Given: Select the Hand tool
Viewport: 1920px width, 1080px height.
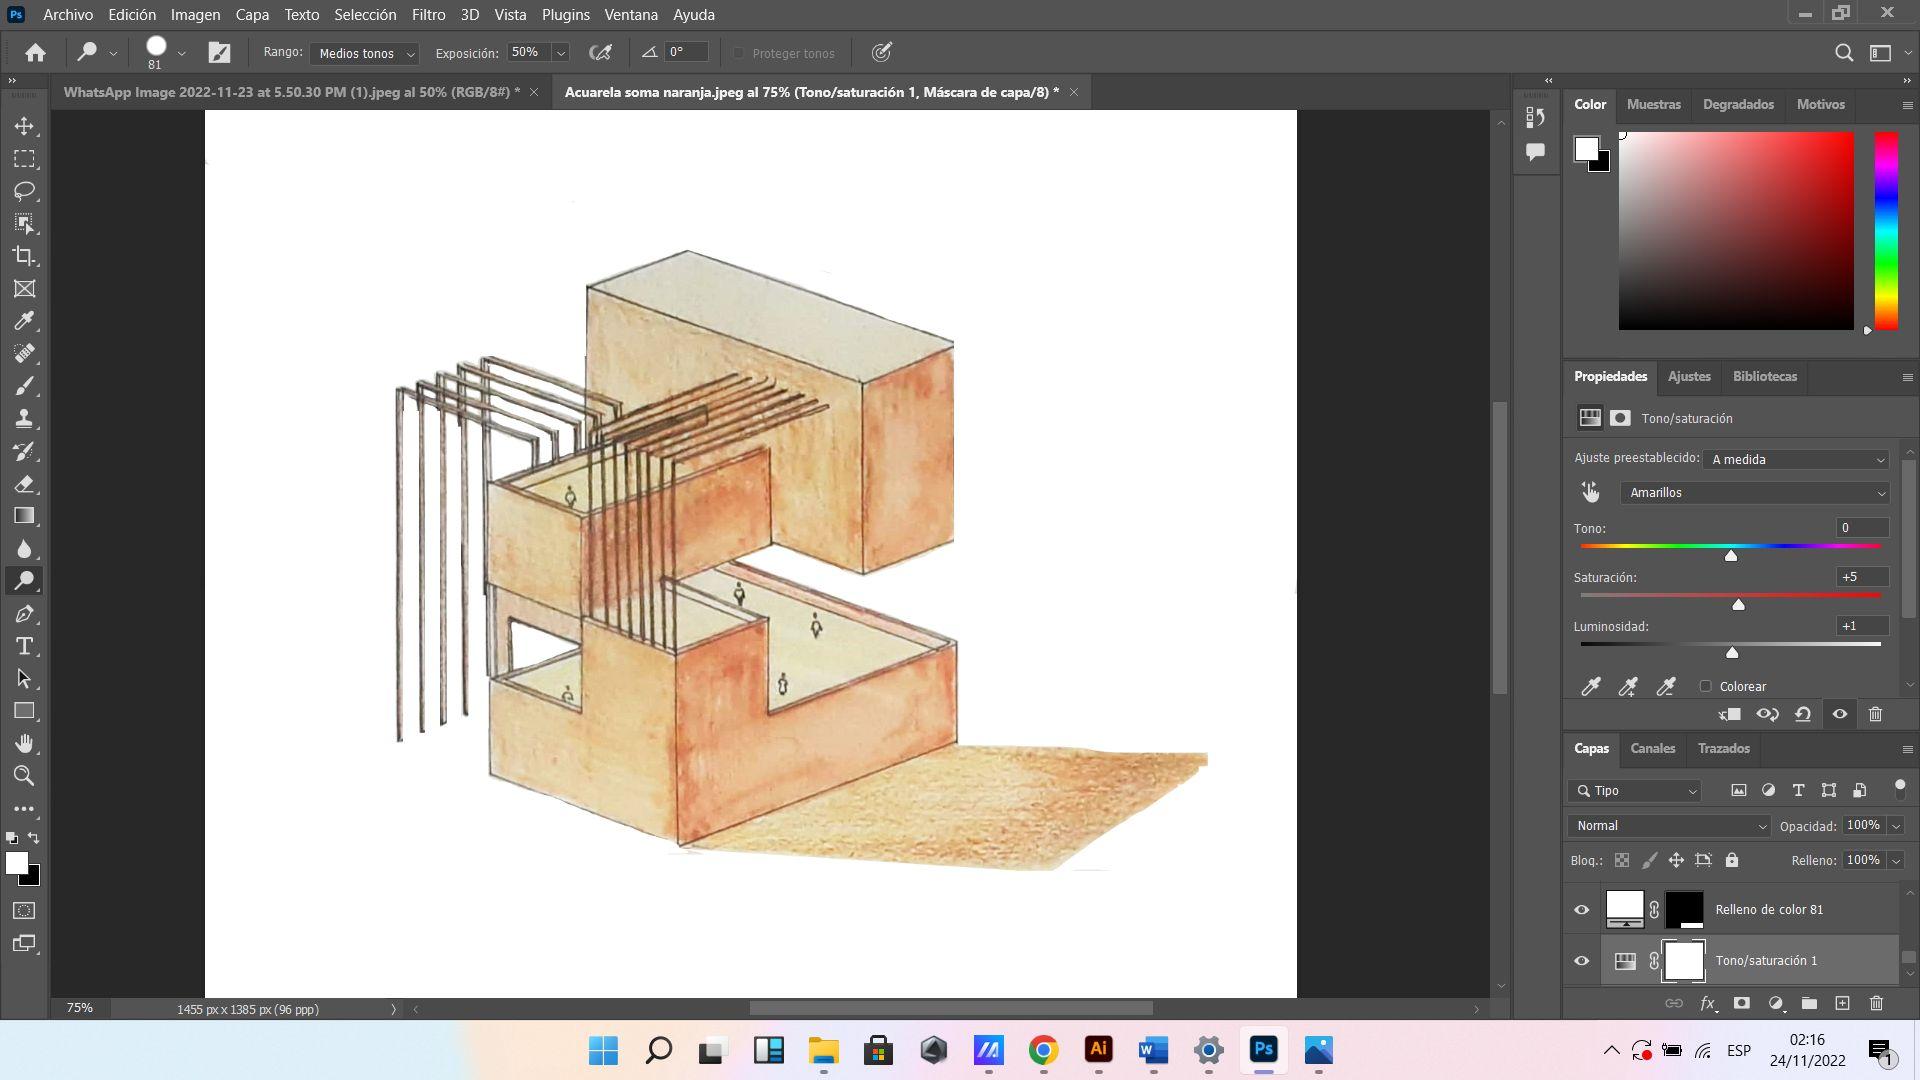Looking at the screenshot, I should point(24,743).
